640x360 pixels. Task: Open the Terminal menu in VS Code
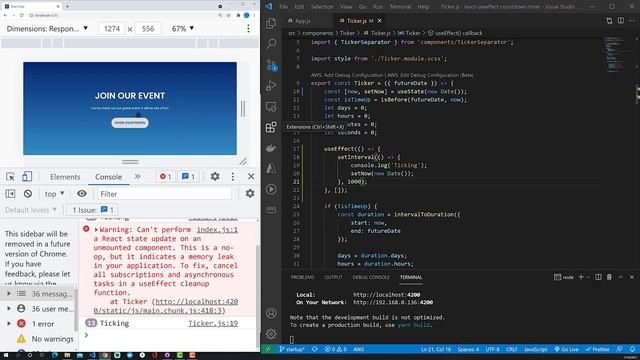point(400,7)
